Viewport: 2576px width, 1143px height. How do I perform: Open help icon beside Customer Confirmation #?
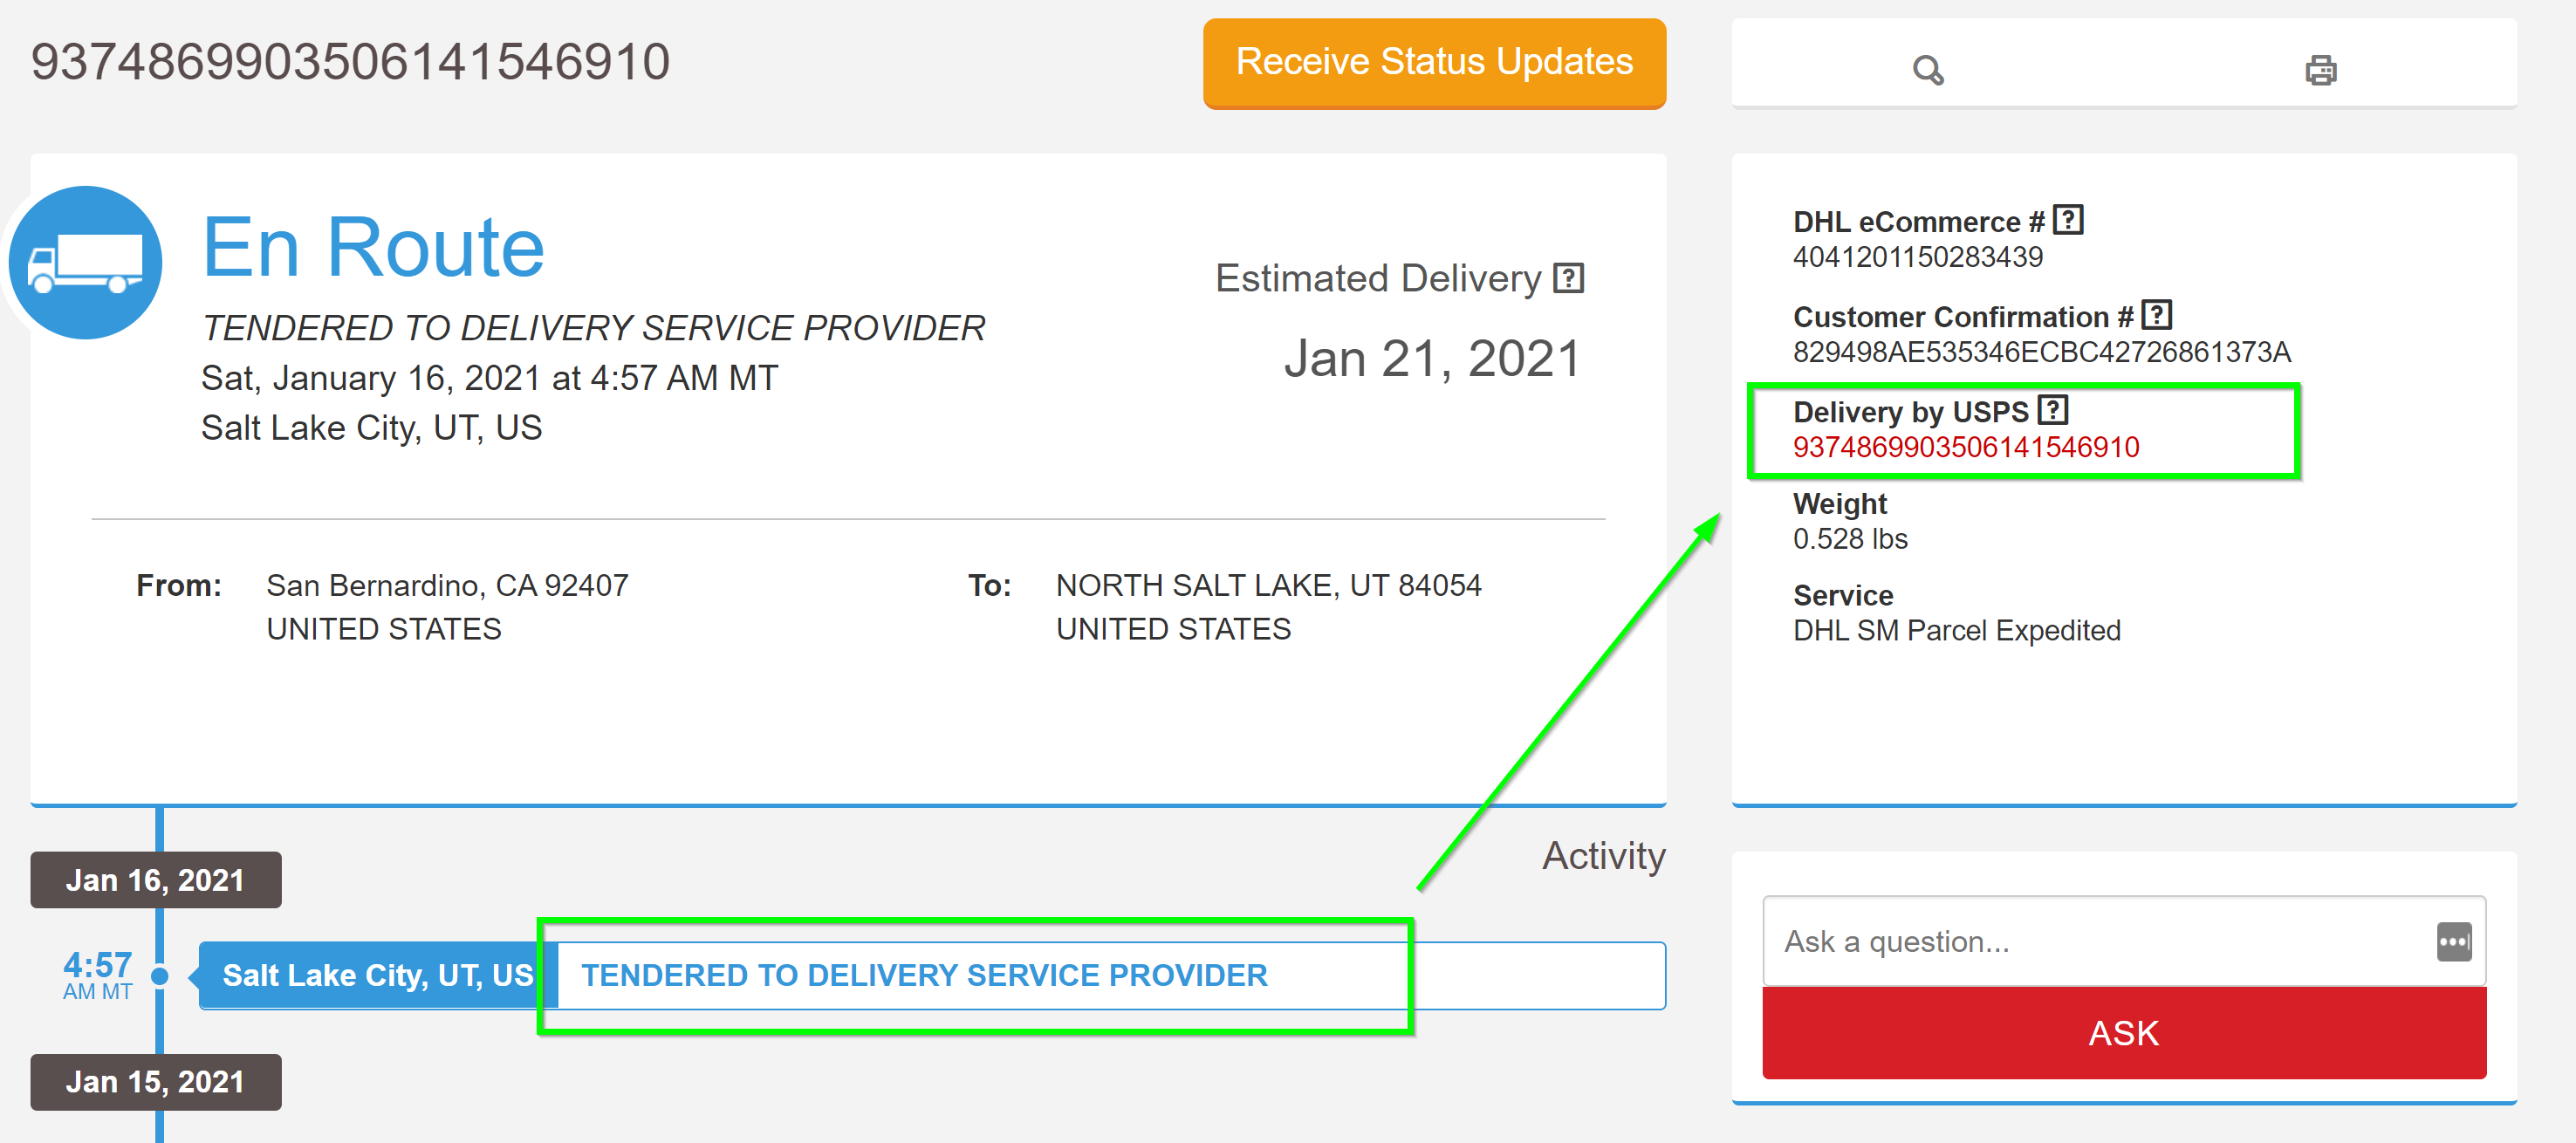(x=2156, y=315)
